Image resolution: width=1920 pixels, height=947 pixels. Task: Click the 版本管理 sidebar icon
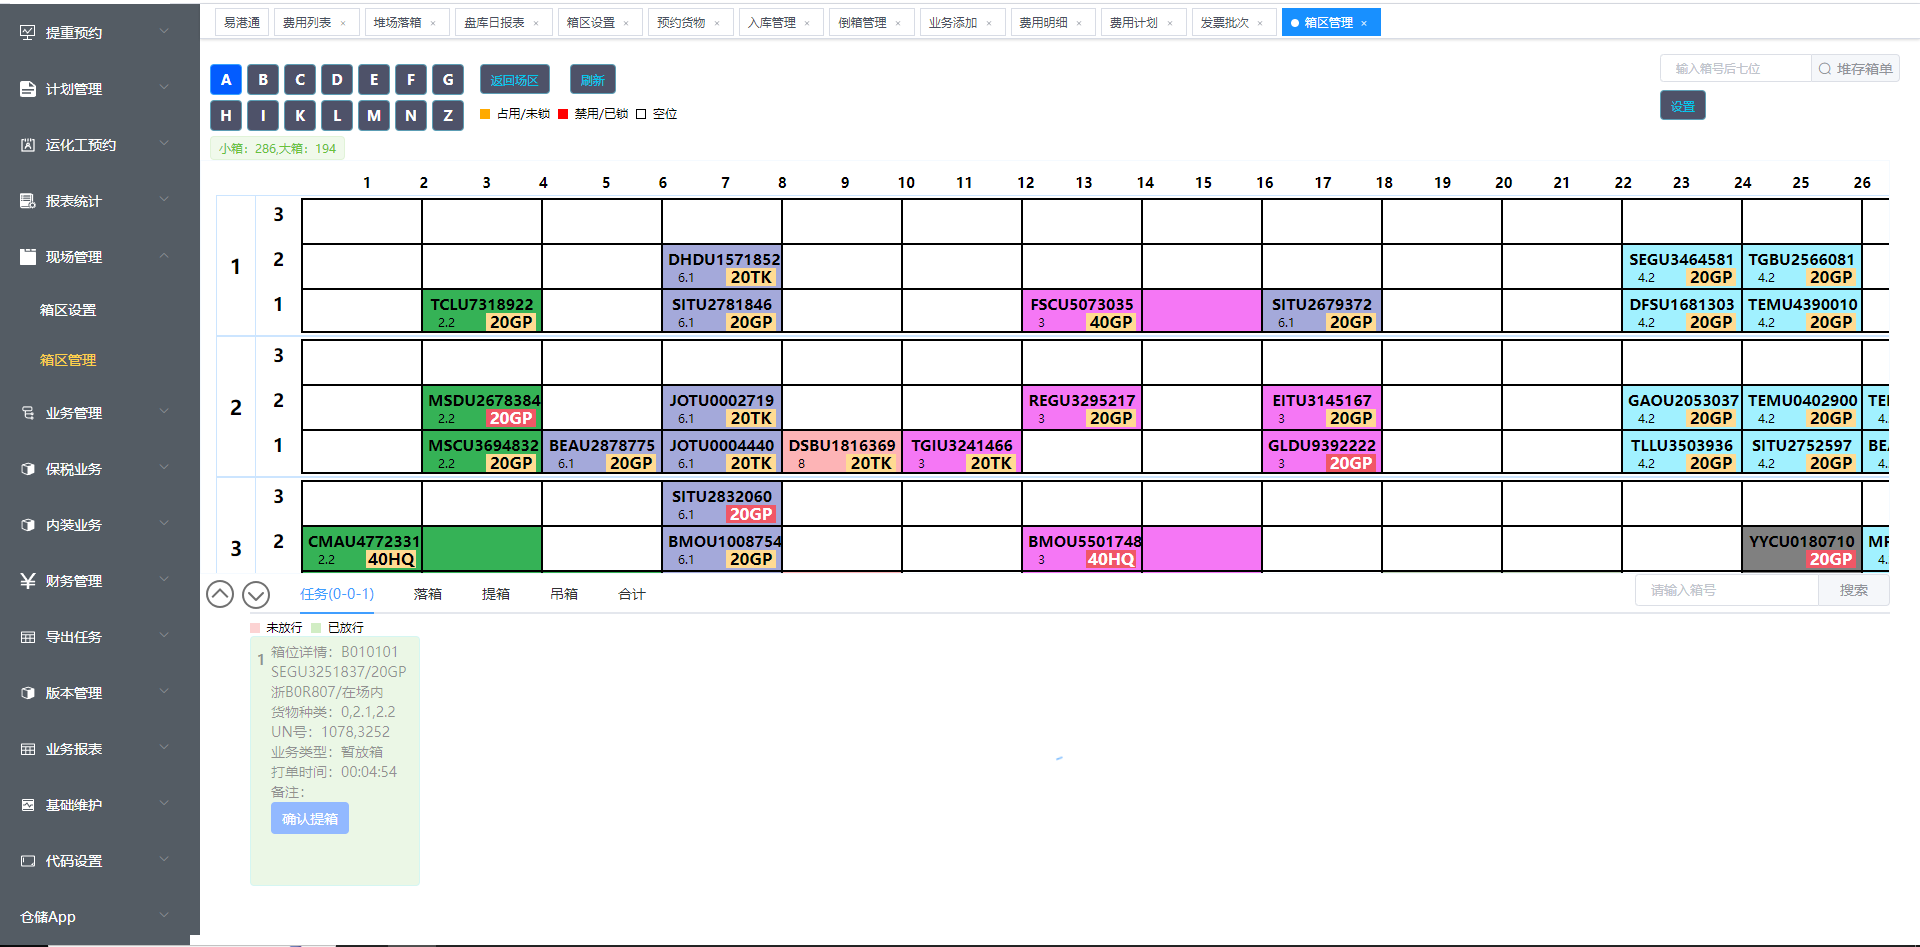[28, 693]
